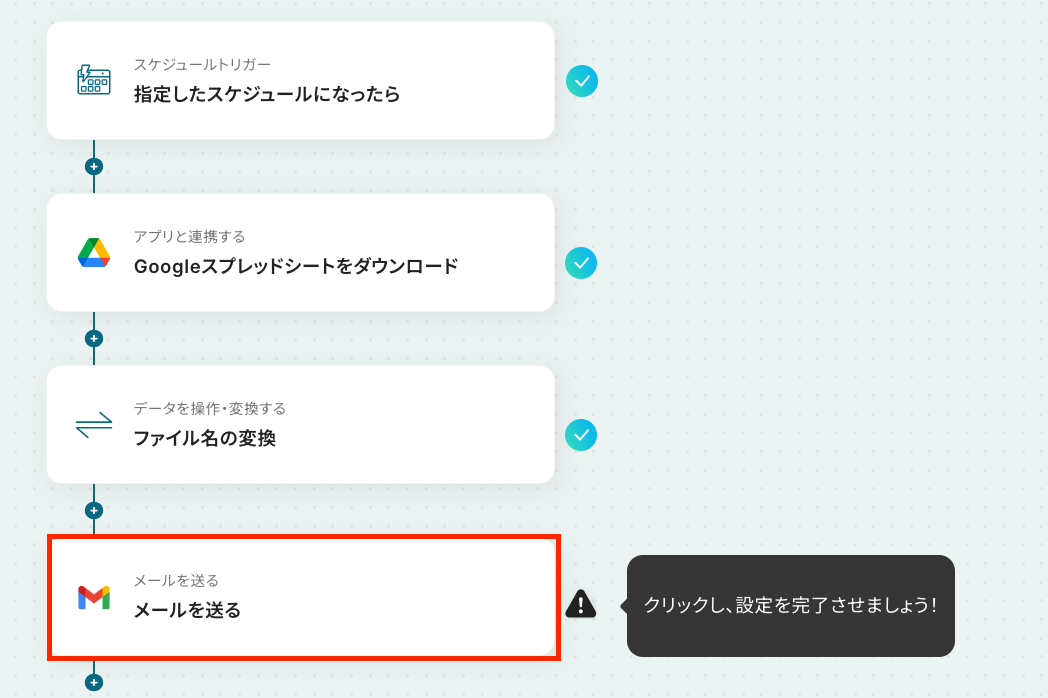Viewport: 1048px width, 698px height.
Task: Add a step below Googleスプレッドシートをダウンロード
Action: click(94, 338)
